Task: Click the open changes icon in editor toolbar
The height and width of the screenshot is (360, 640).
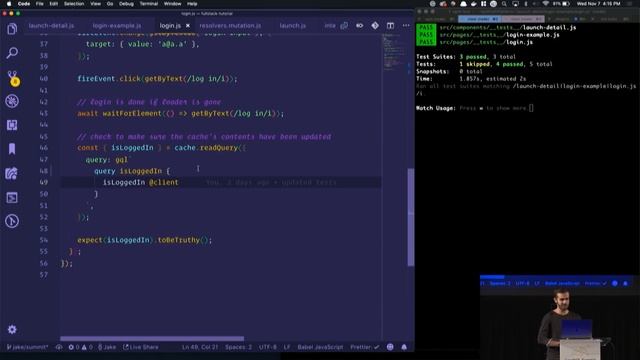Action: (344, 25)
